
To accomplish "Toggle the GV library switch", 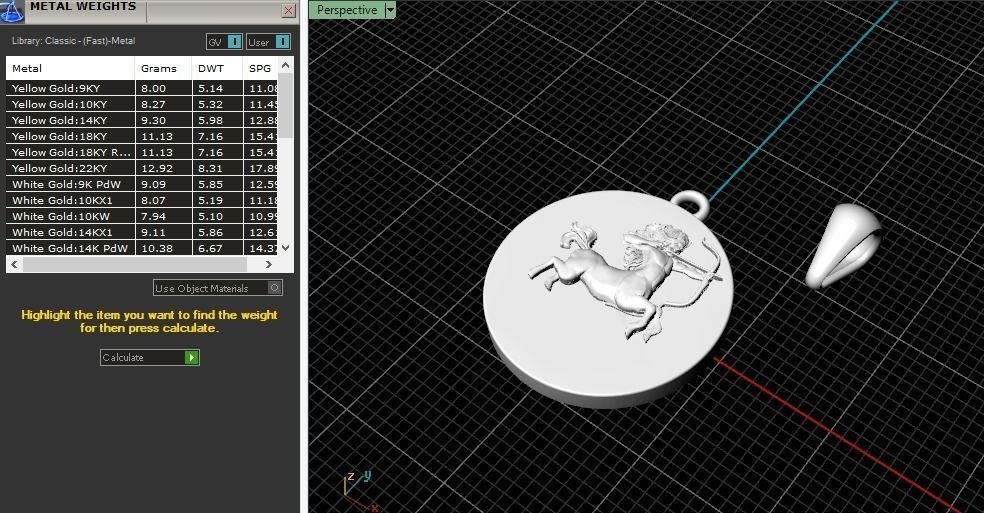I will (x=234, y=42).
